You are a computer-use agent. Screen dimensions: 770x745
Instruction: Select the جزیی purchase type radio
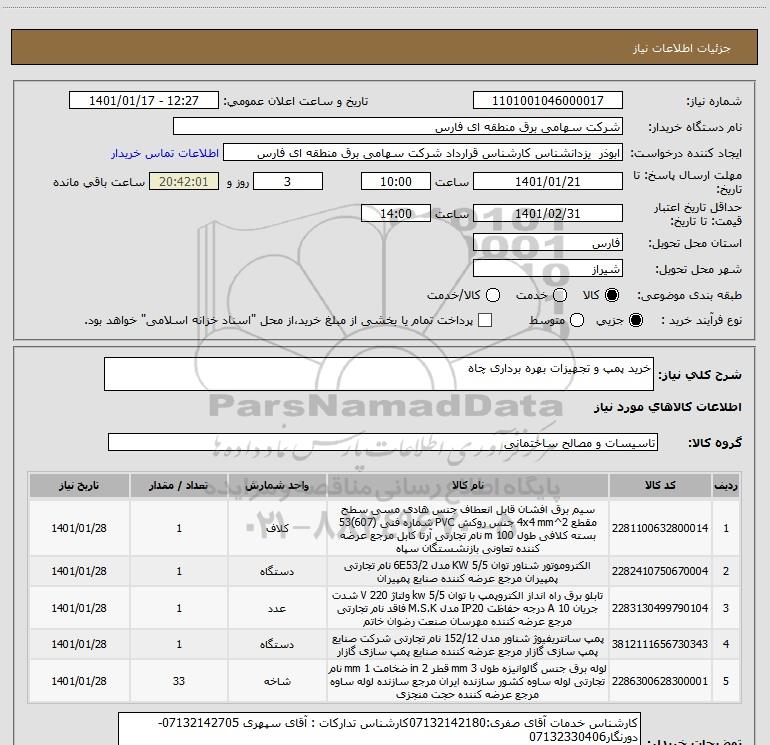pyautogui.click(x=635, y=321)
